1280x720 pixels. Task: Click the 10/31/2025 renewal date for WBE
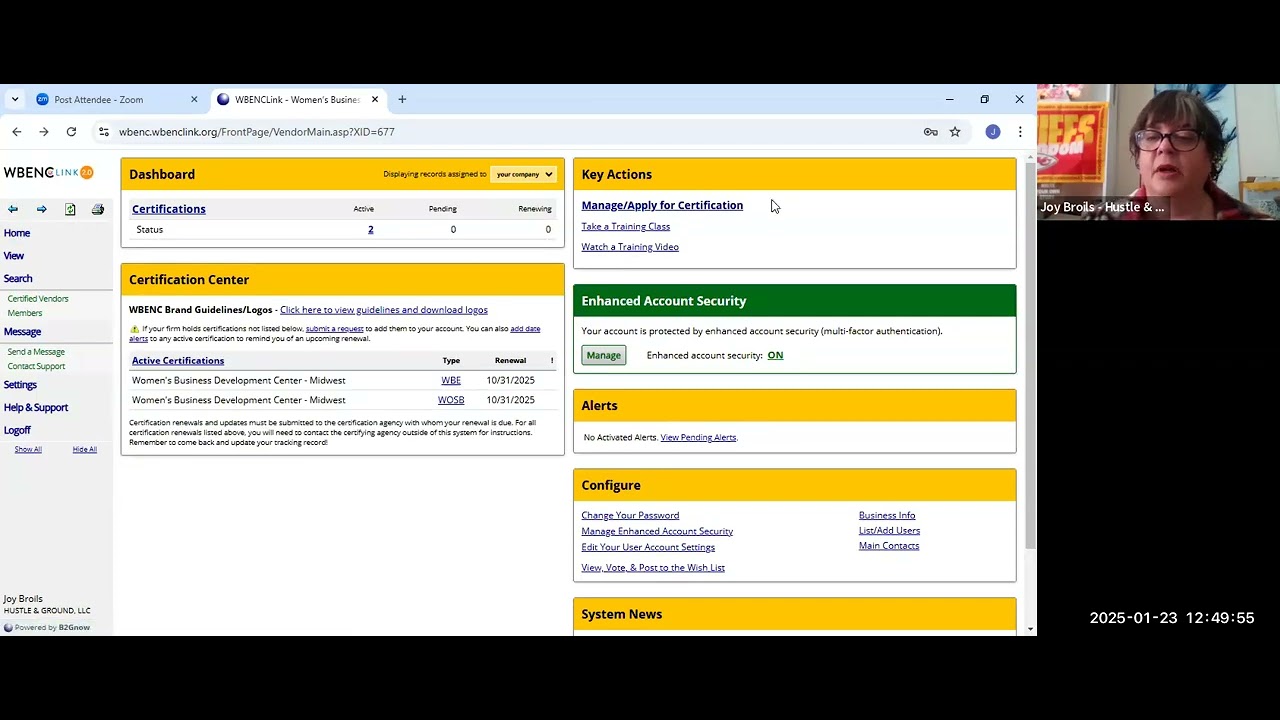(510, 381)
